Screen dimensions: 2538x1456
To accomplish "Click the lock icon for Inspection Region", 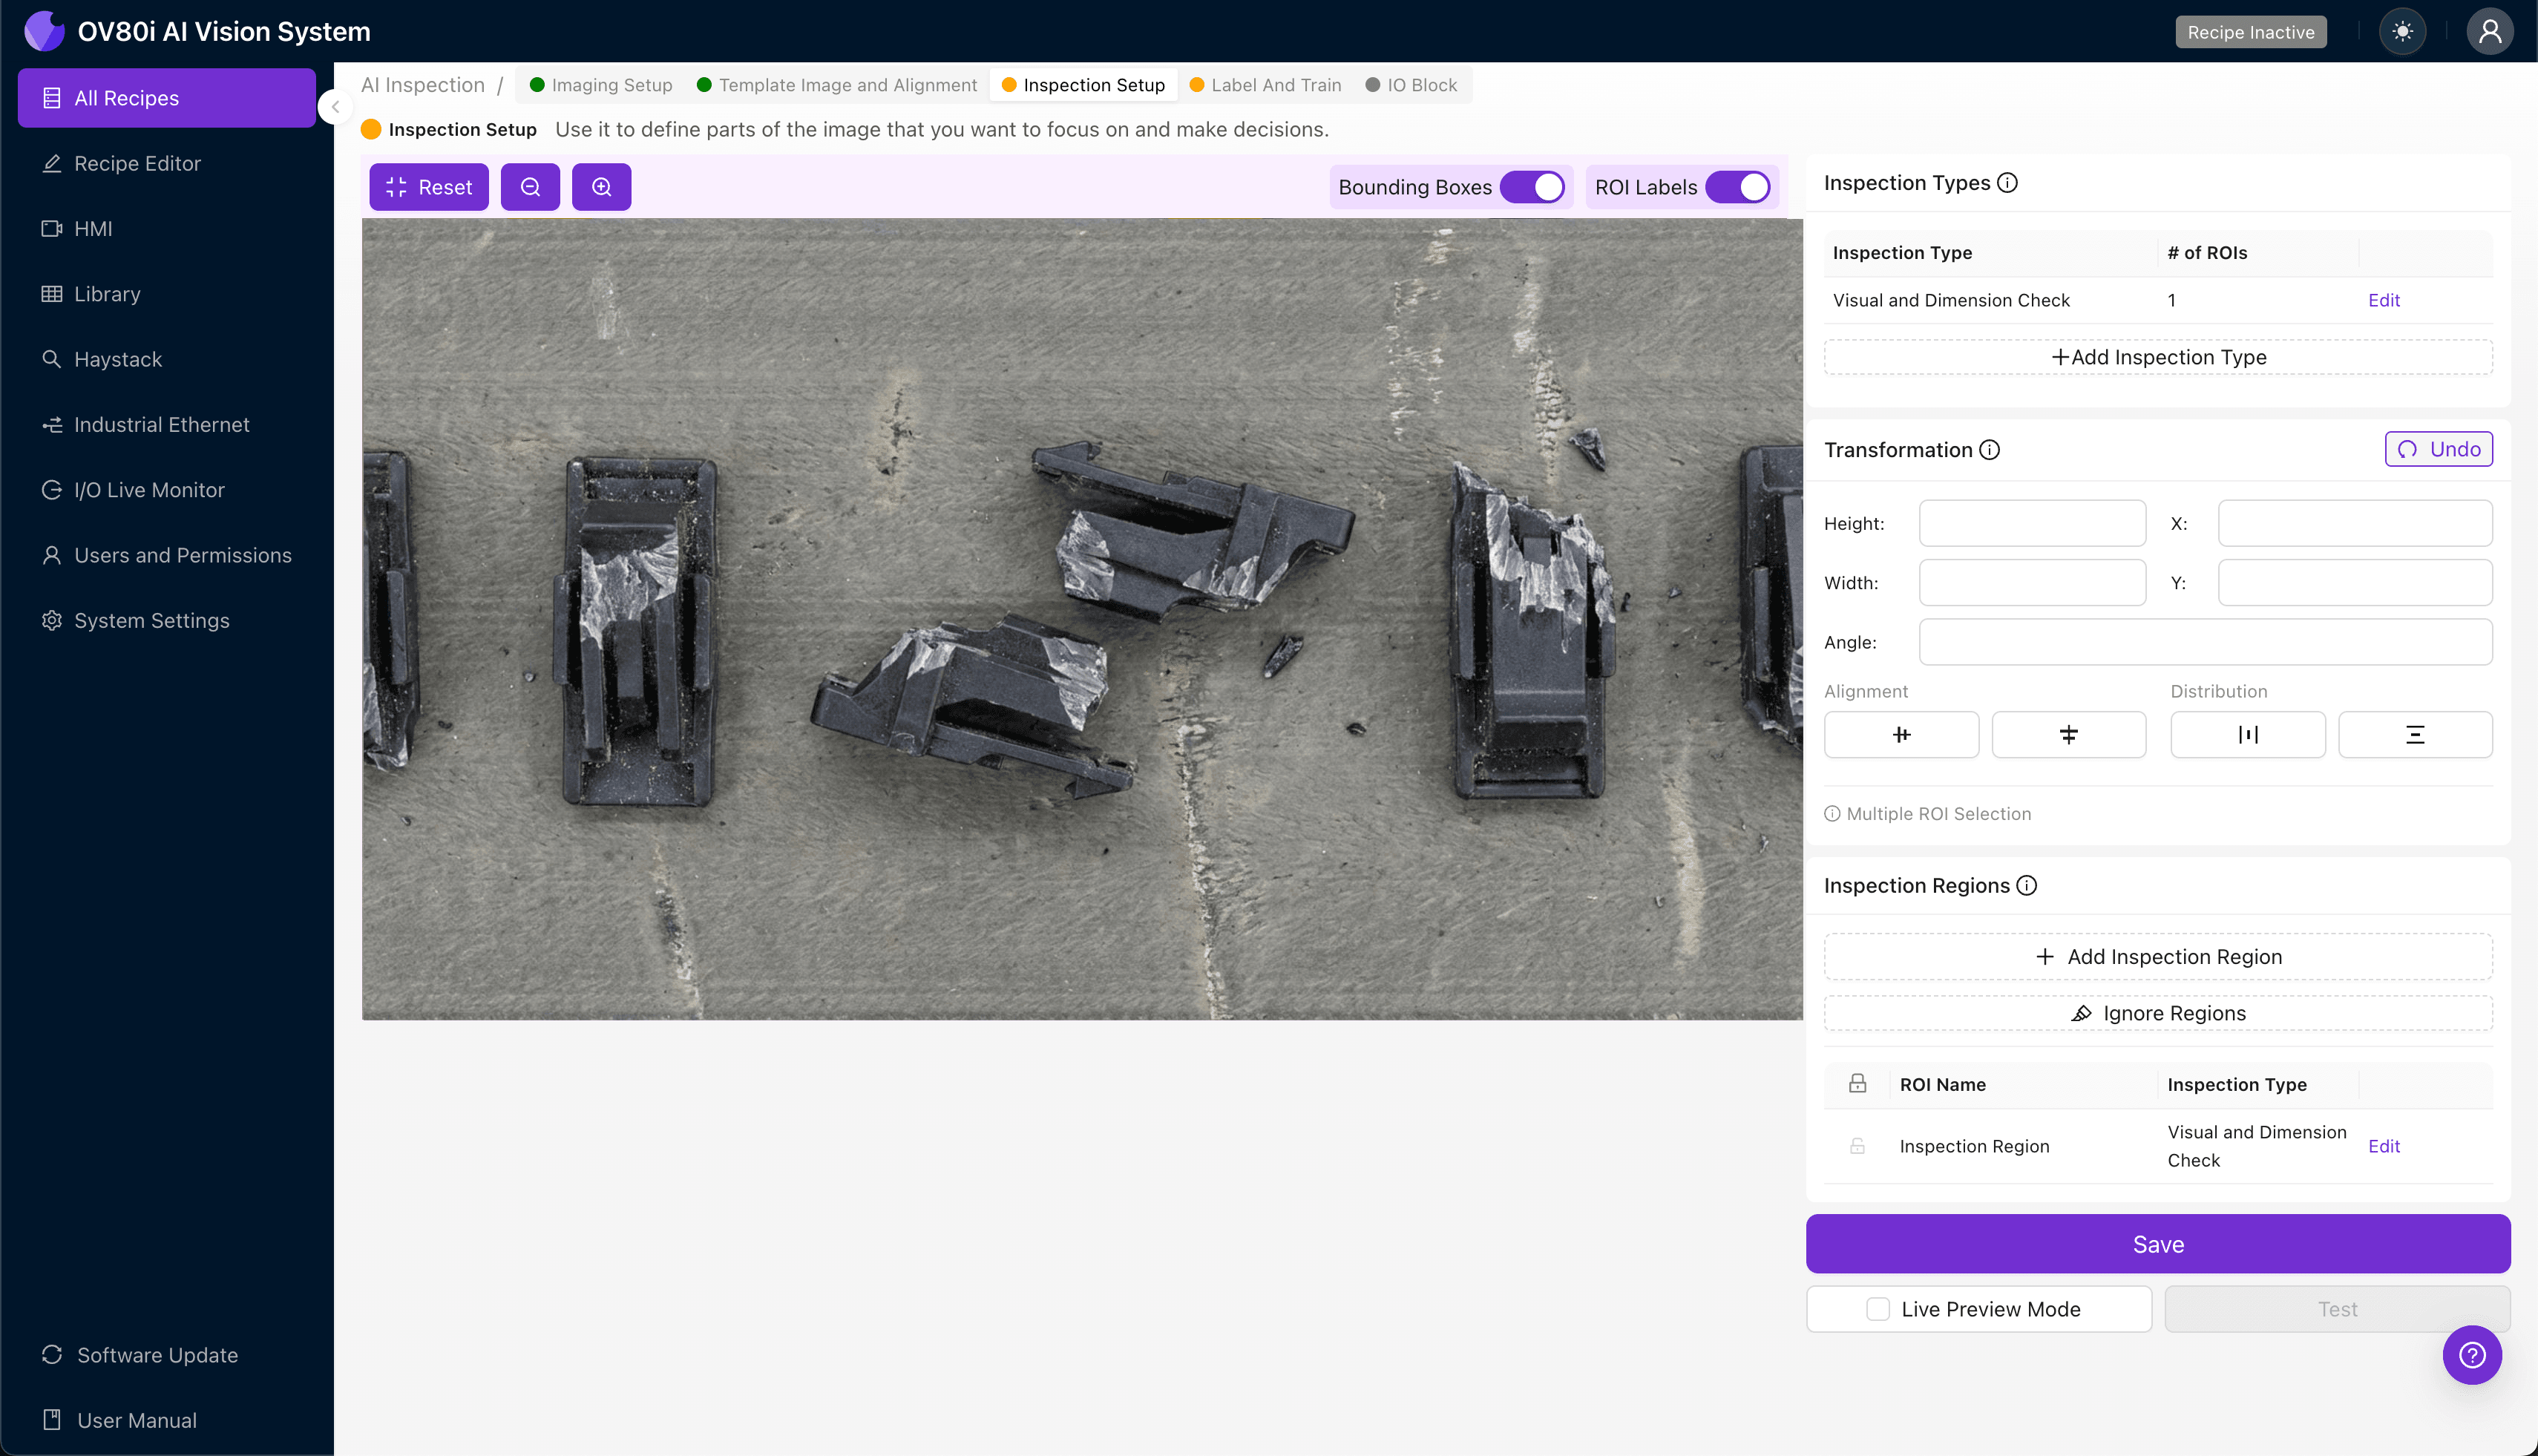I will coord(1857,1146).
